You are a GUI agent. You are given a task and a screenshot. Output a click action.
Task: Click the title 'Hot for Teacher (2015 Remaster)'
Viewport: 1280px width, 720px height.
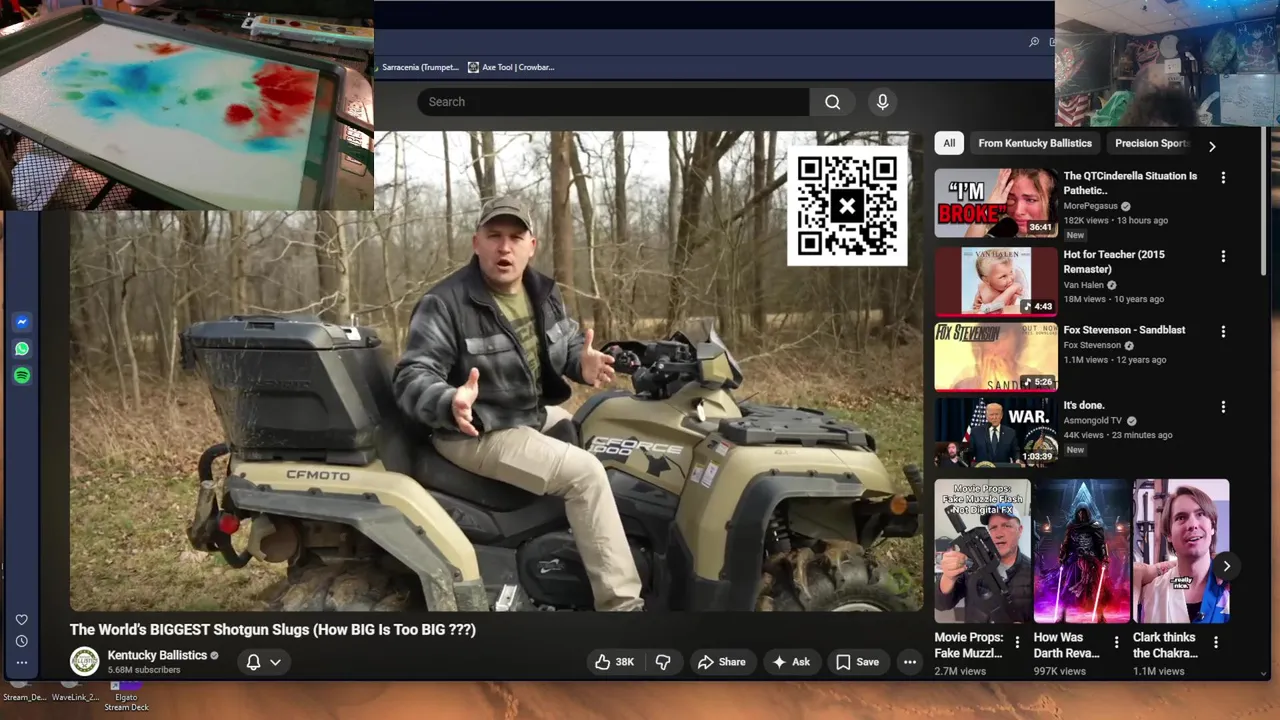tap(1114, 262)
